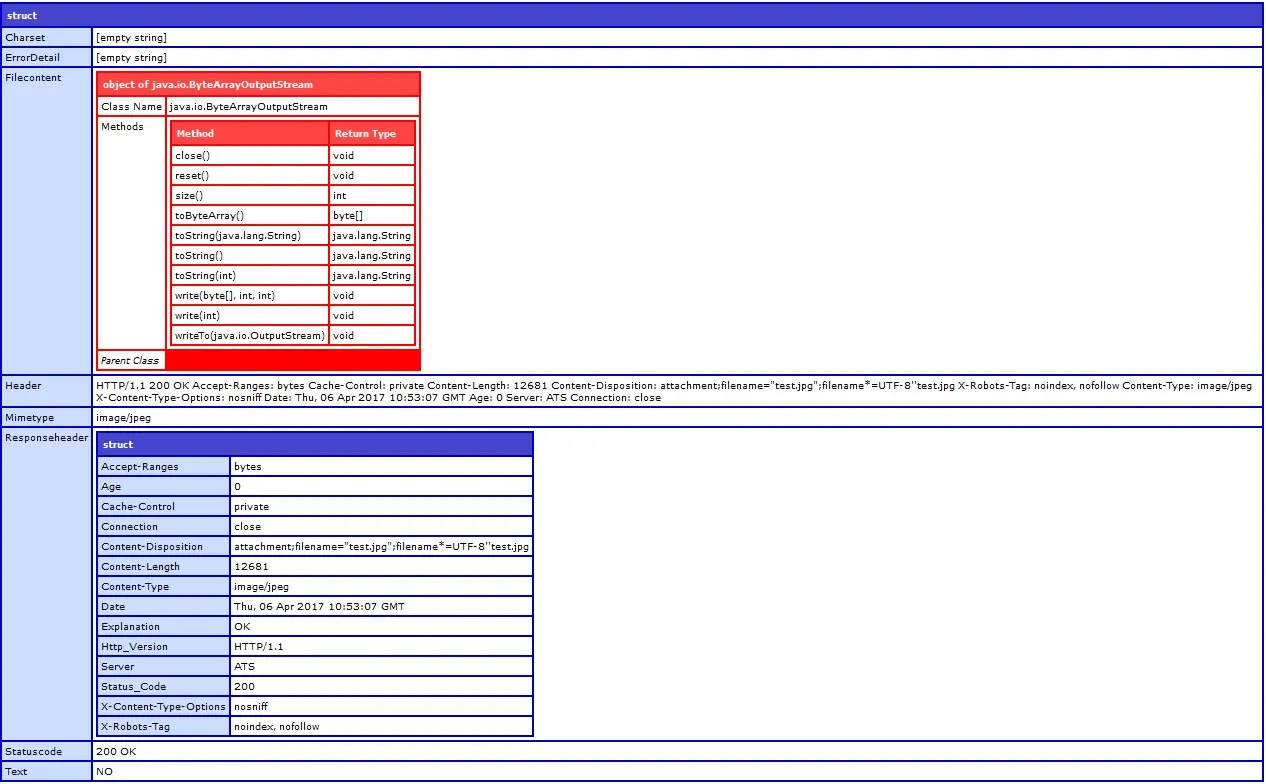The width and height of the screenshot is (1266, 784).
Task: Click the Content-Length key cell
Action: pos(164,567)
